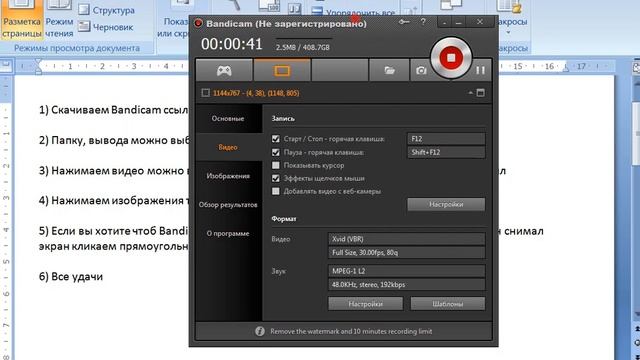Toggle the checkbox before 1144x767 area
Image resolution: width=640 pixels, height=360 pixels.
click(x=205, y=93)
